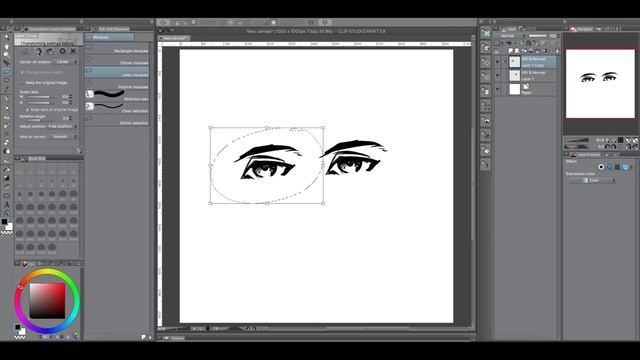Choose the Polyline marquee sub tool
640x360 pixels.
click(x=117, y=85)
